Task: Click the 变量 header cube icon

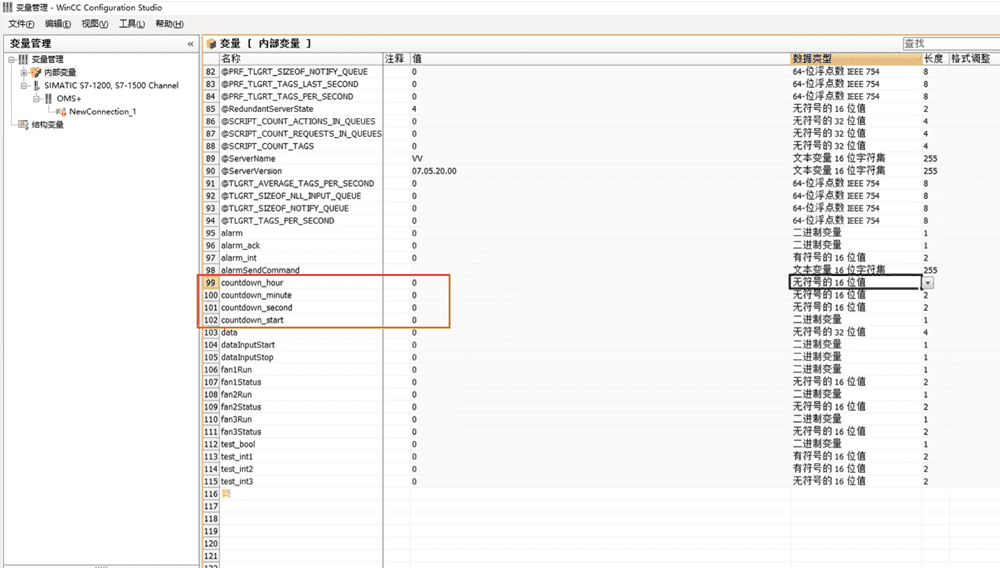Action: coord(211,44)
